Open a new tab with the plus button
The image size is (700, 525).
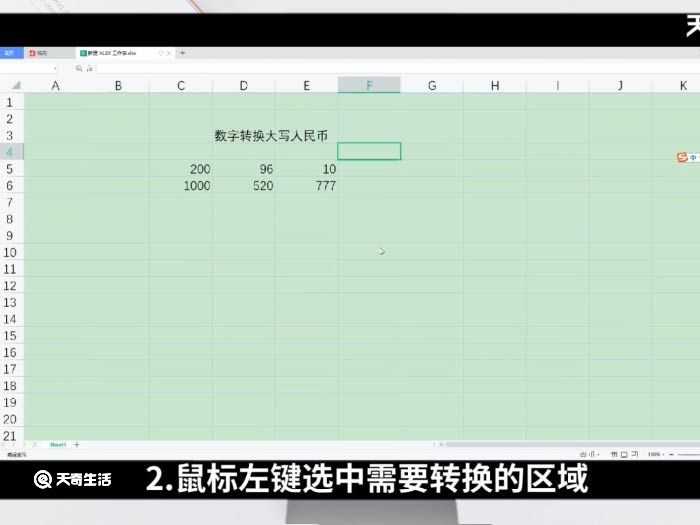click(182, 53)
